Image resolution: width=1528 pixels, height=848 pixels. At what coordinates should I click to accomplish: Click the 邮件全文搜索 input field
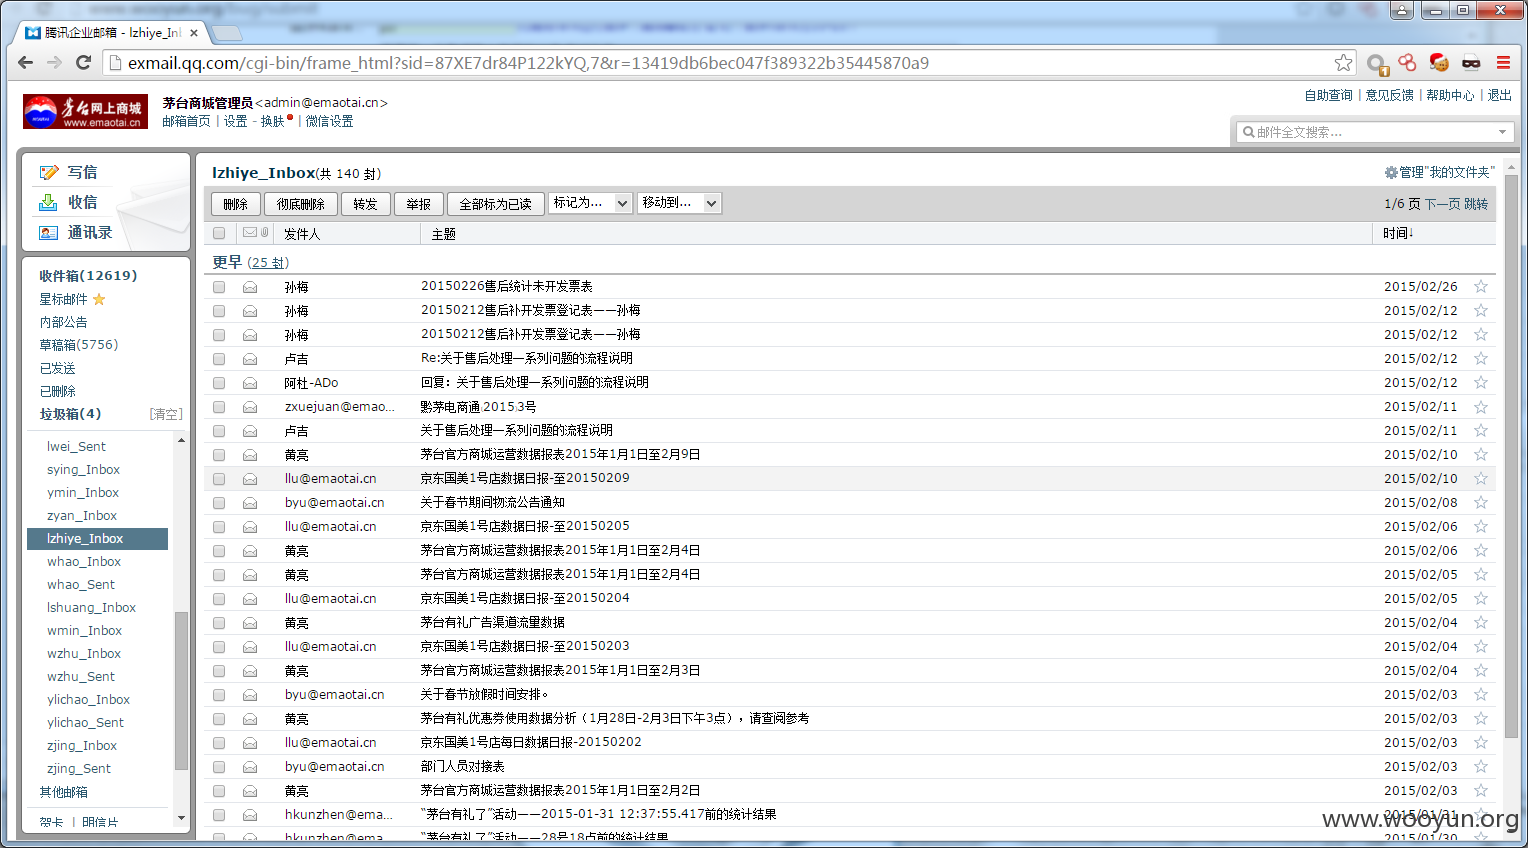pyautogui.click(x=1375, y=132)
